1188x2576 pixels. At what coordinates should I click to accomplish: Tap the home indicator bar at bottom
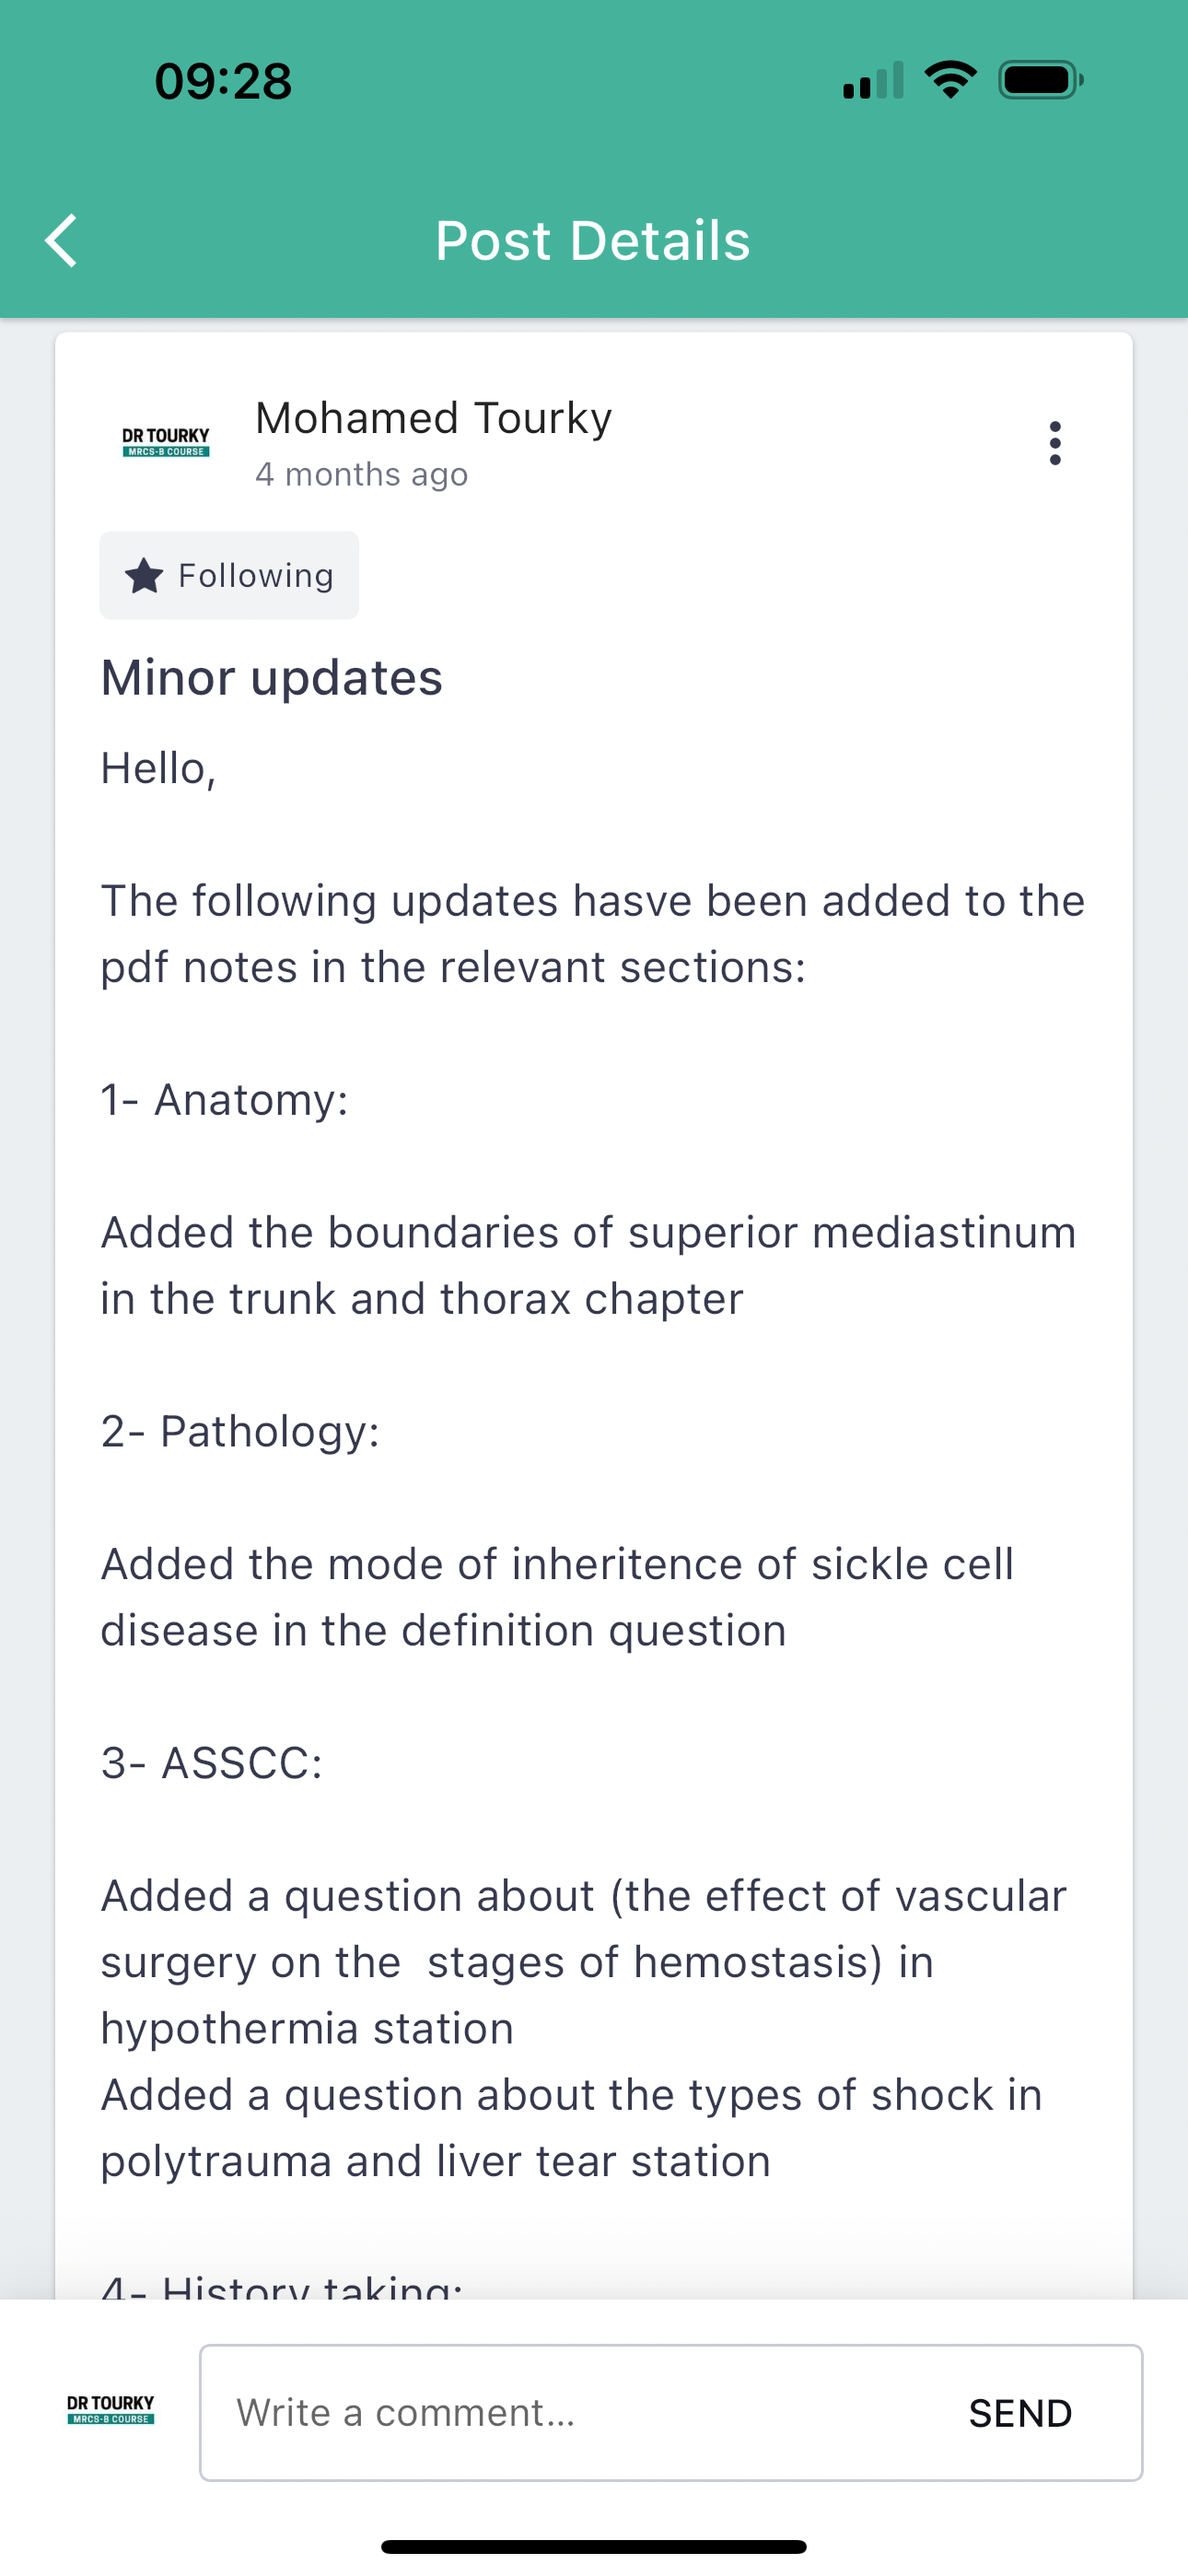593,2546
